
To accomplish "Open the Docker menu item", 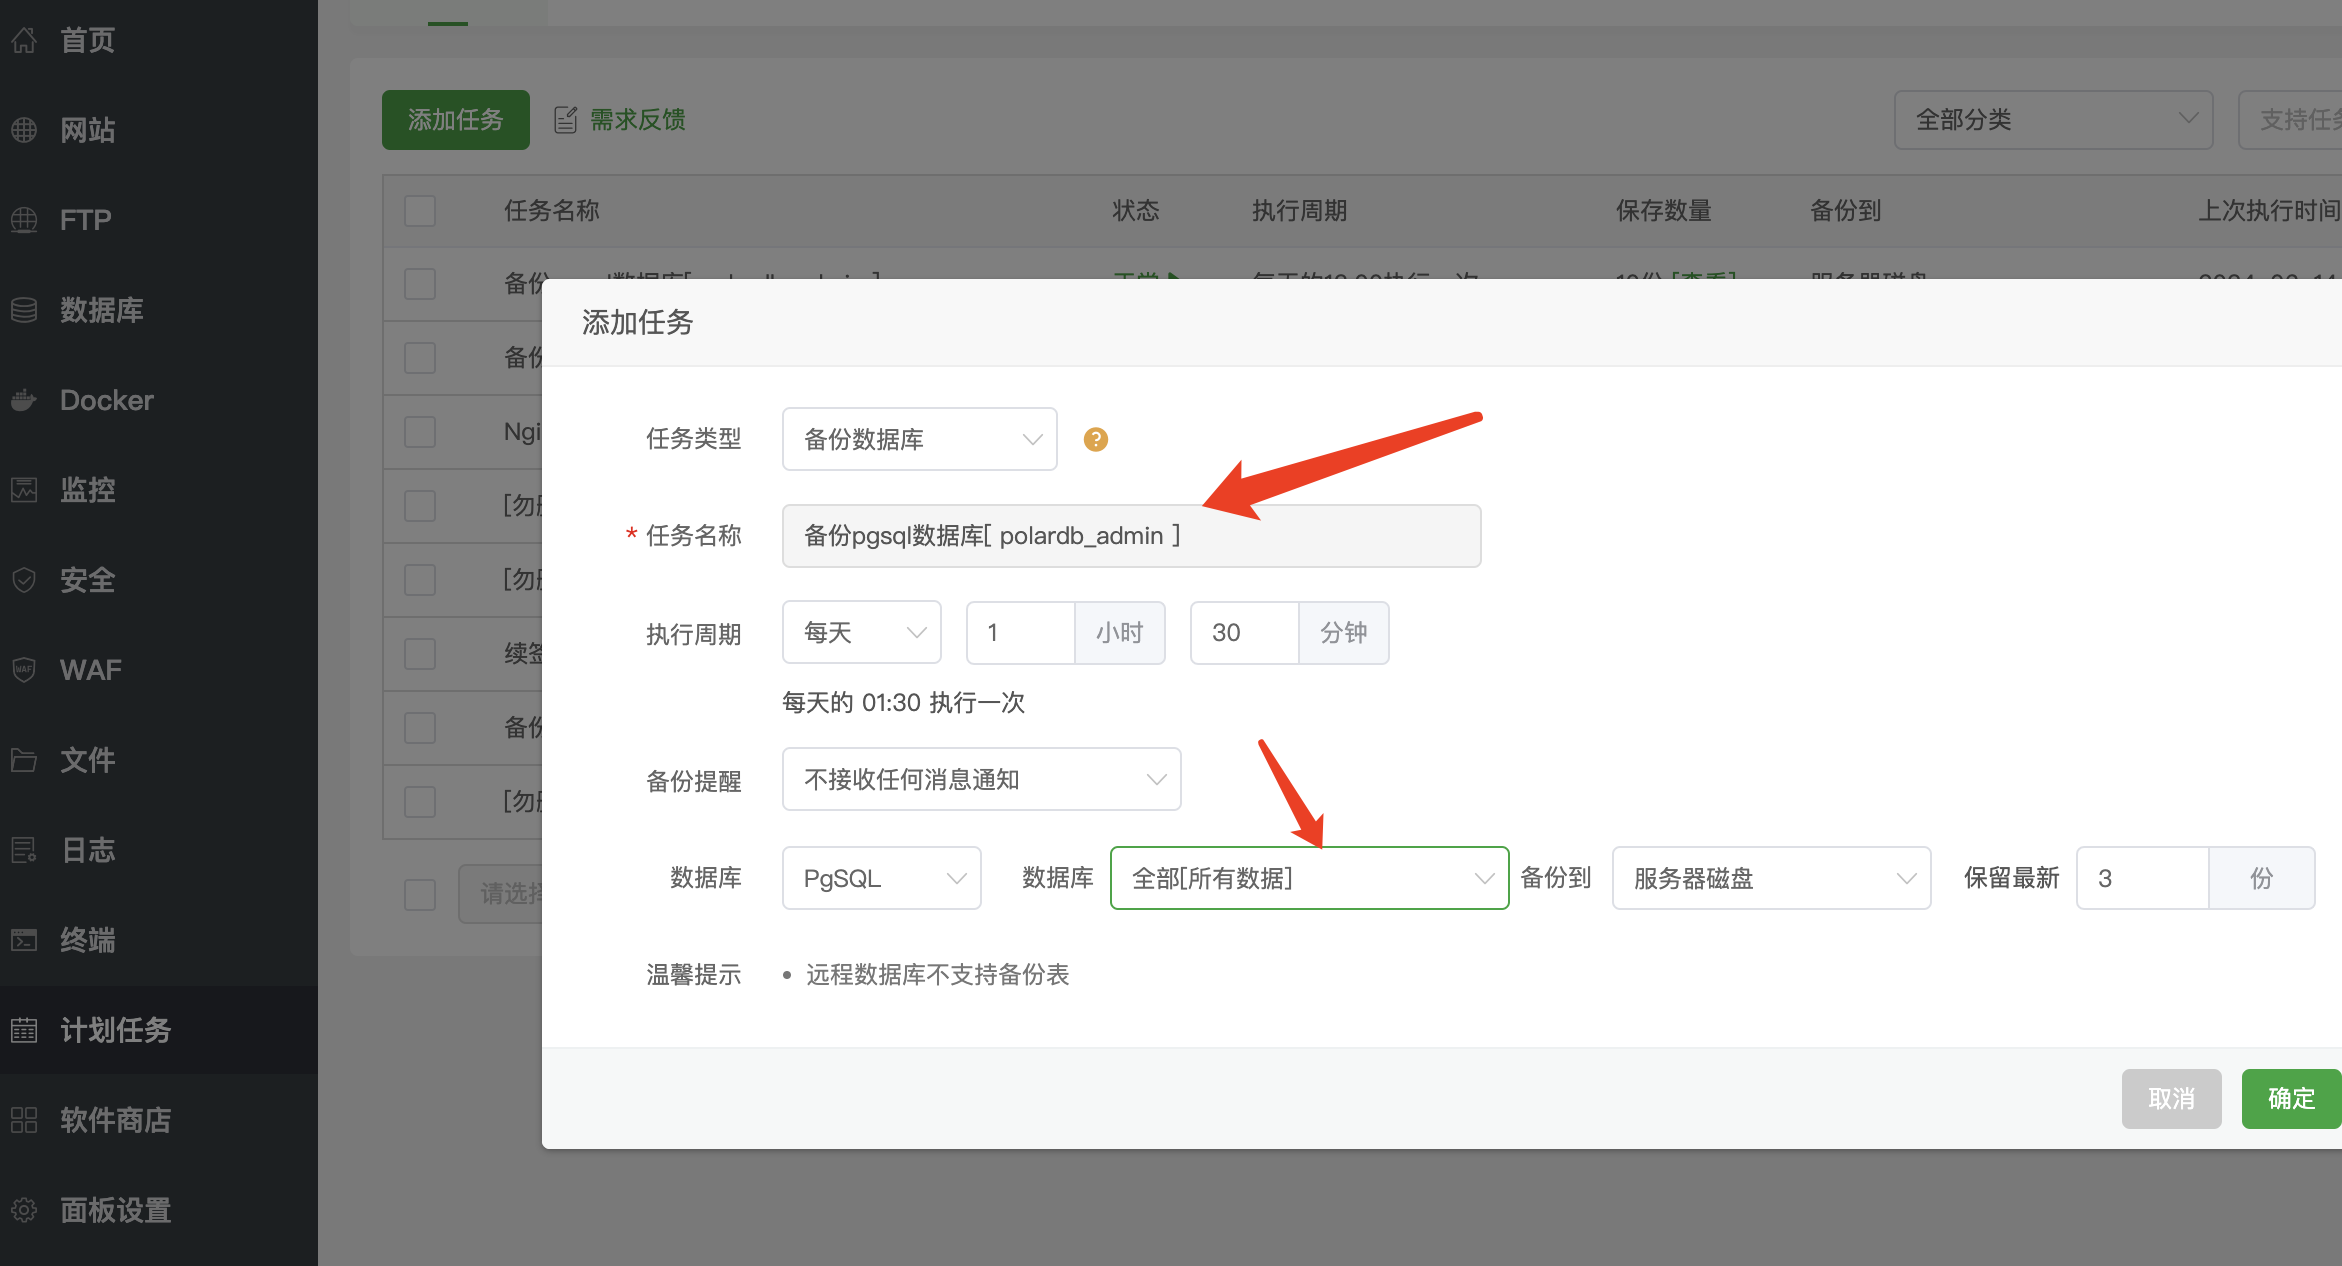I will [107, 400].
